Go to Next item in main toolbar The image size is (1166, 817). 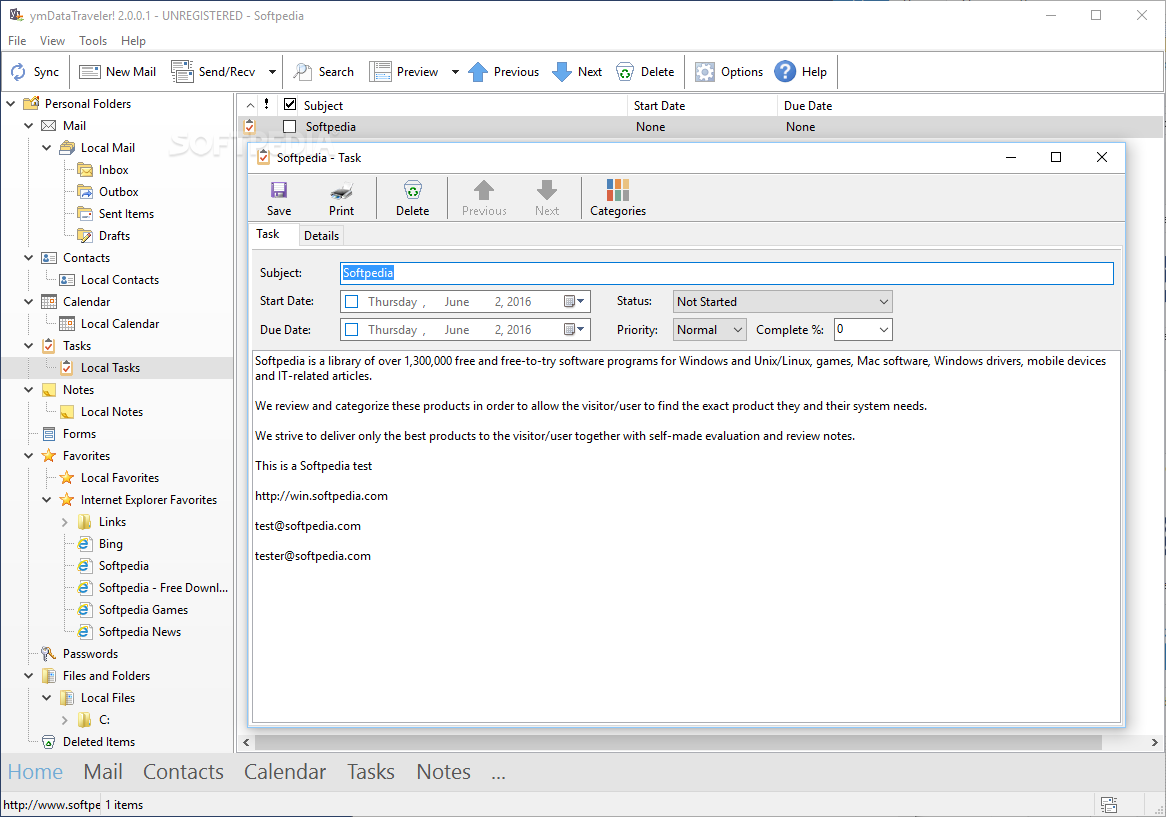point(577,72)
